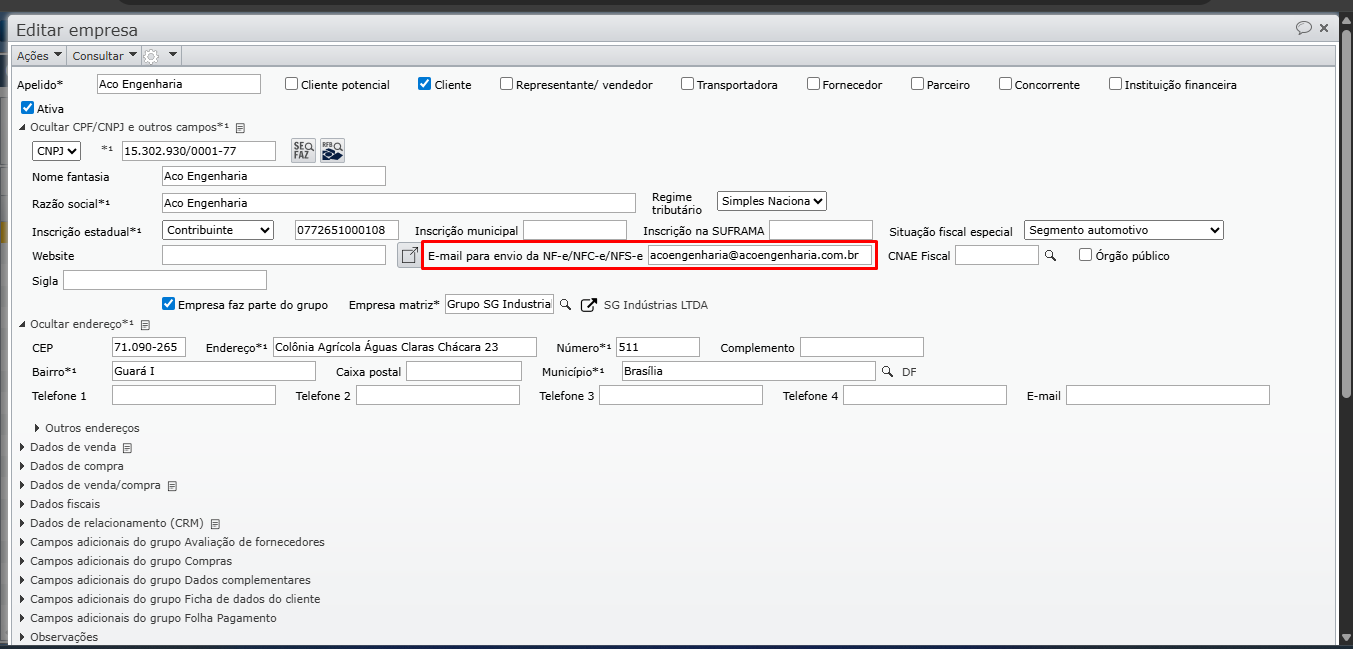The width and height of the screenshot is (1353, 649).
Task: Click the CNAE Fiscal search magnifier
Action: click(x=1050, y=256)
